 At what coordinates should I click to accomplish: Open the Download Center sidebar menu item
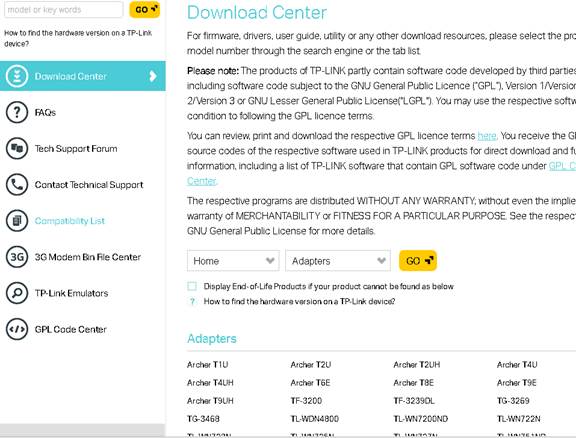[83, 76]
